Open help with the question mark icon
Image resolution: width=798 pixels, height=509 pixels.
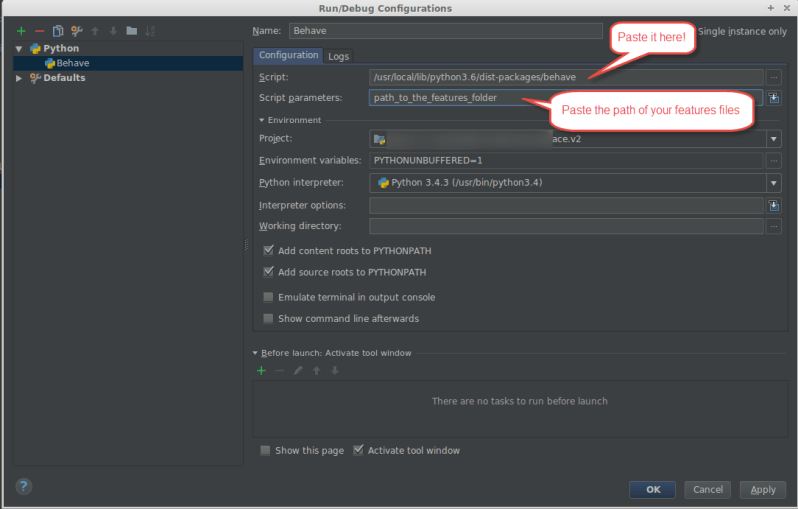coord(23,487)
